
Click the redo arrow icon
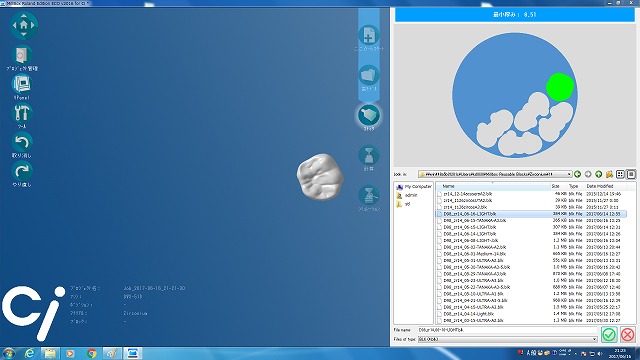22,171
